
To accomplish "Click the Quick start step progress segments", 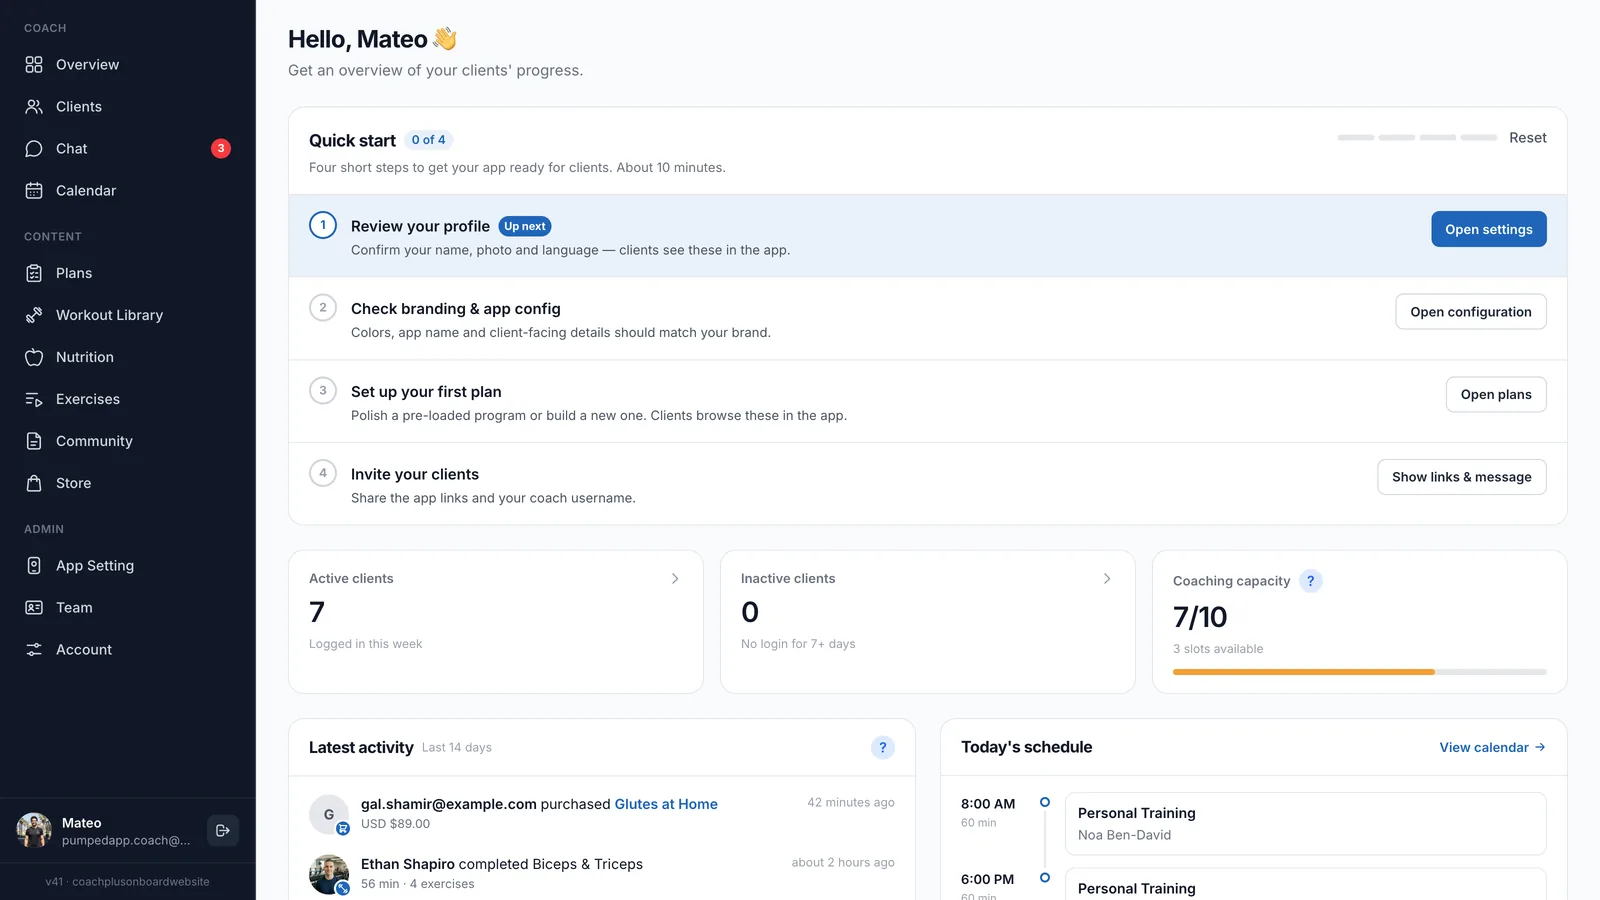I will pyautogui.click(x=1417, y=137).
